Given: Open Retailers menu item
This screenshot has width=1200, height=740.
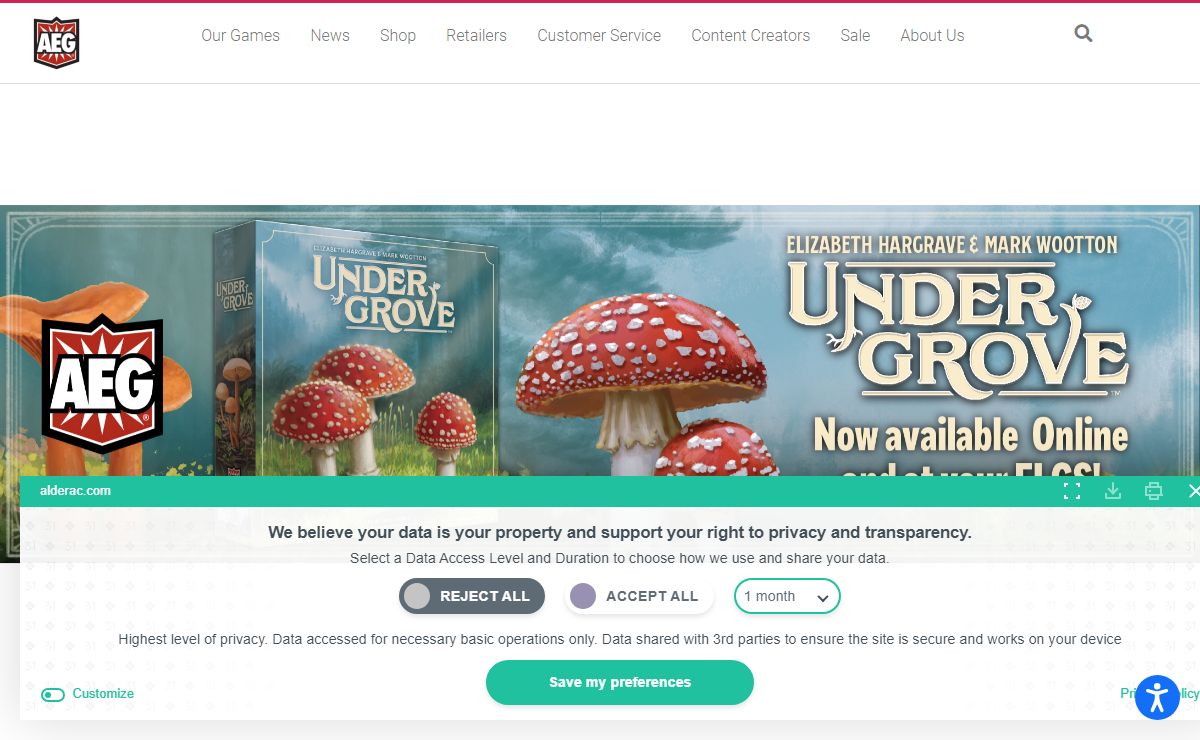Looking at the screenshot, I should click(476, 35).
